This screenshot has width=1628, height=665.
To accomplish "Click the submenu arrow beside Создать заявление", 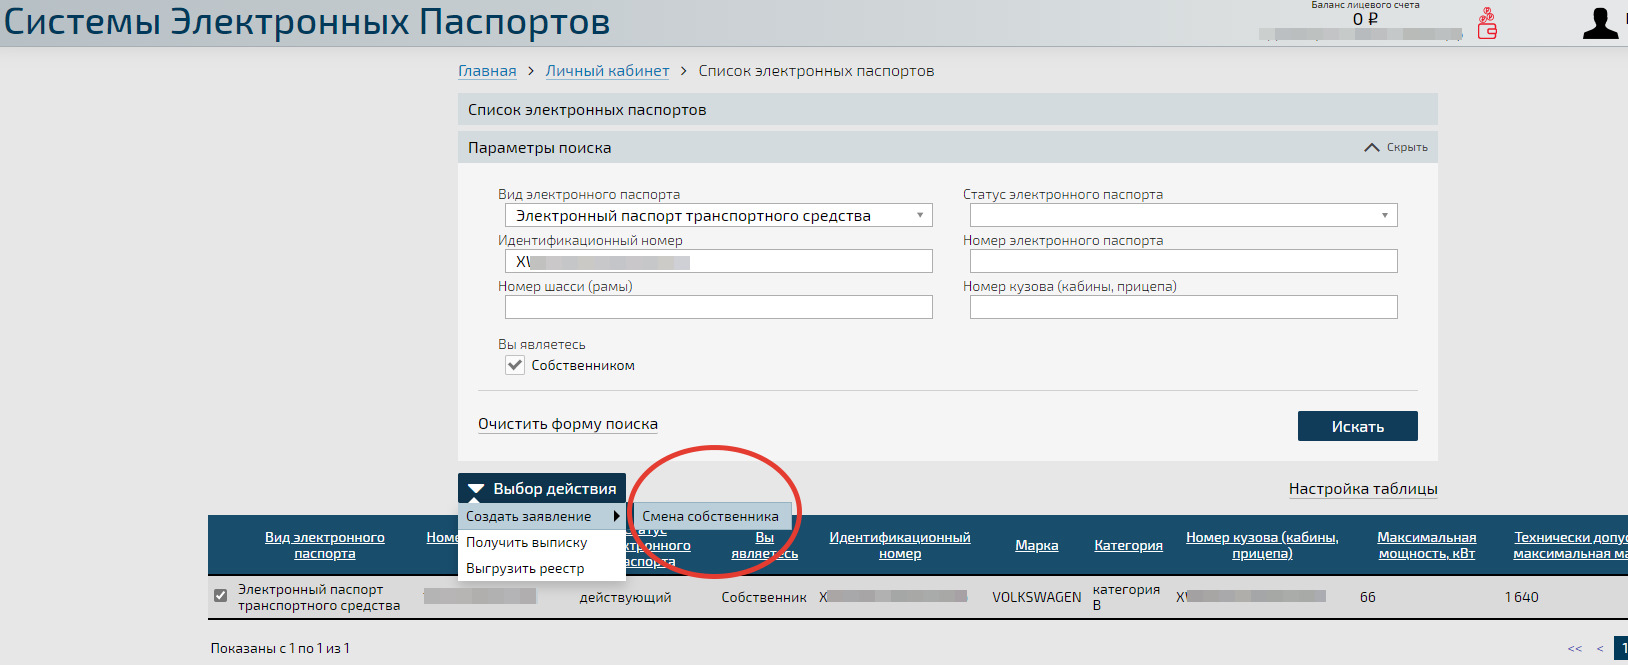I will click(x=617, y=516).
